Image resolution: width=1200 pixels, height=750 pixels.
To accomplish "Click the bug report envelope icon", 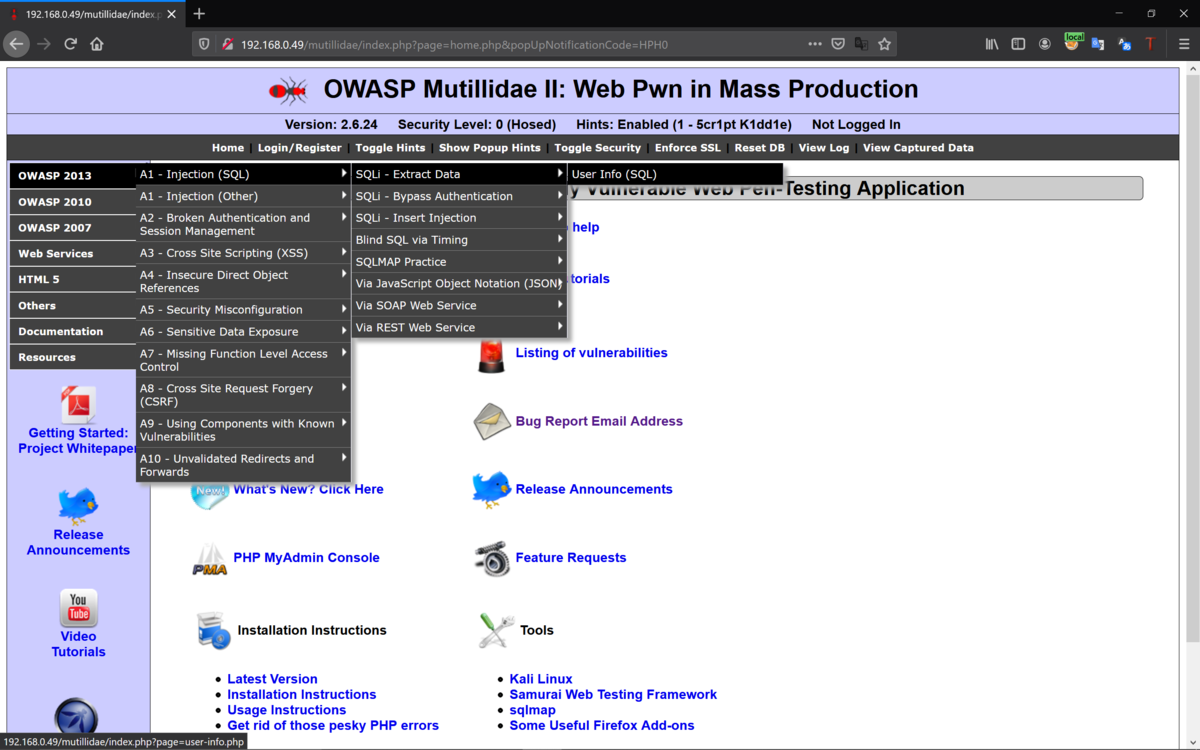I will pos(492,422).
